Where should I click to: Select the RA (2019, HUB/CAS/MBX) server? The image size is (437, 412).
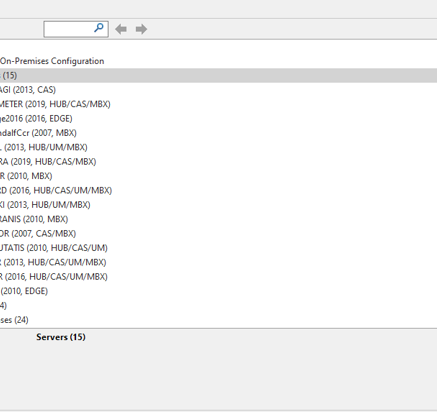(48, 161)
